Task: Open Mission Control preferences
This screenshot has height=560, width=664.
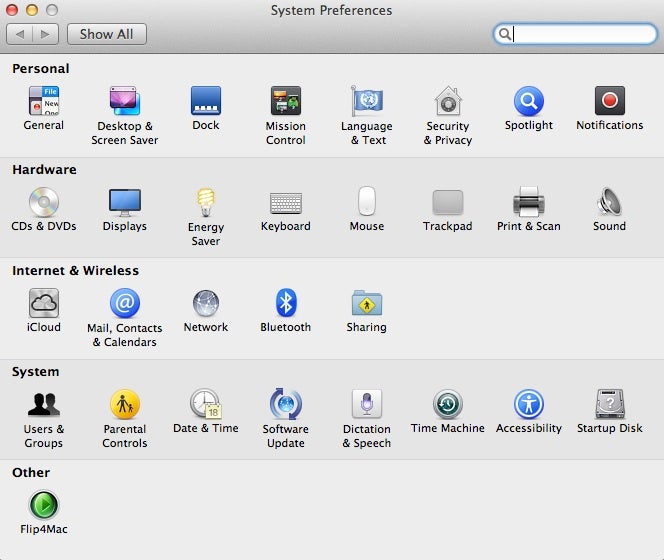Action: click(x=286, y=102)
